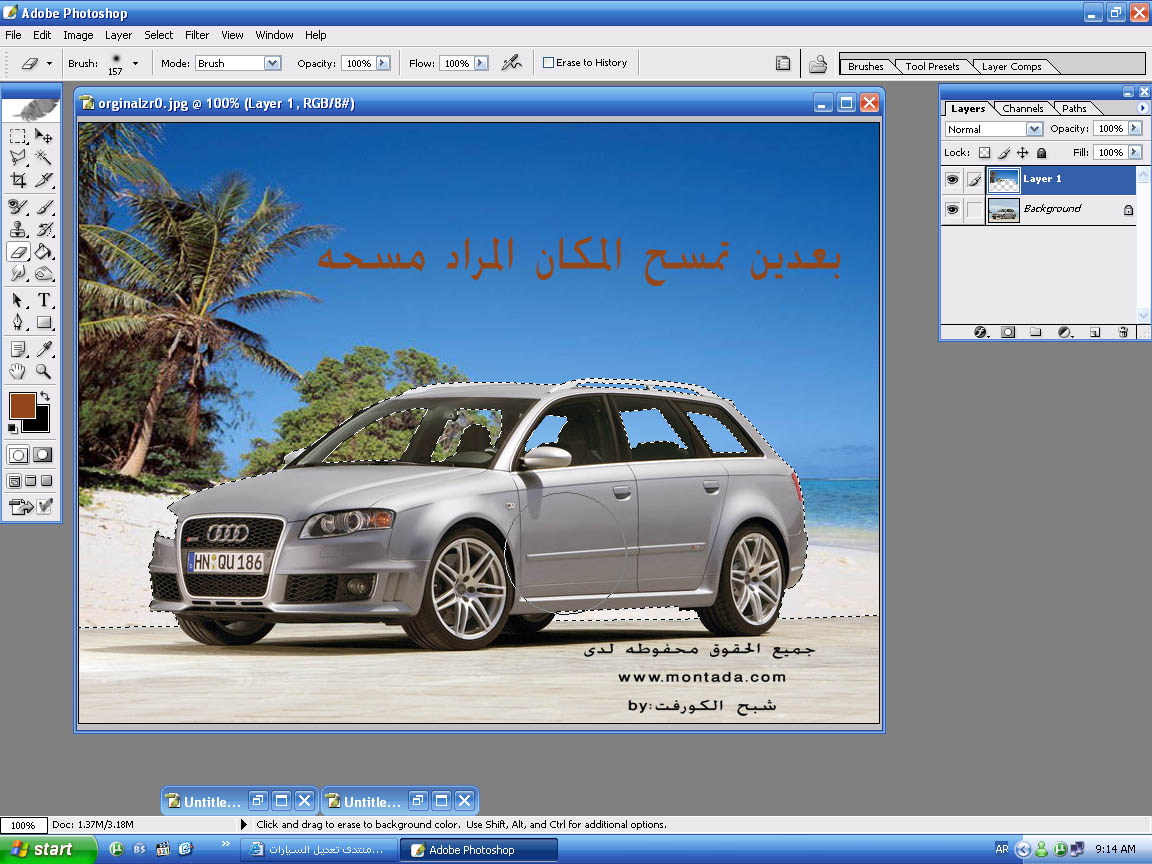This screenshot has height=864, width=1152.
Task: Pick the Polygonal Lasso tool
Action: [18, 157]
